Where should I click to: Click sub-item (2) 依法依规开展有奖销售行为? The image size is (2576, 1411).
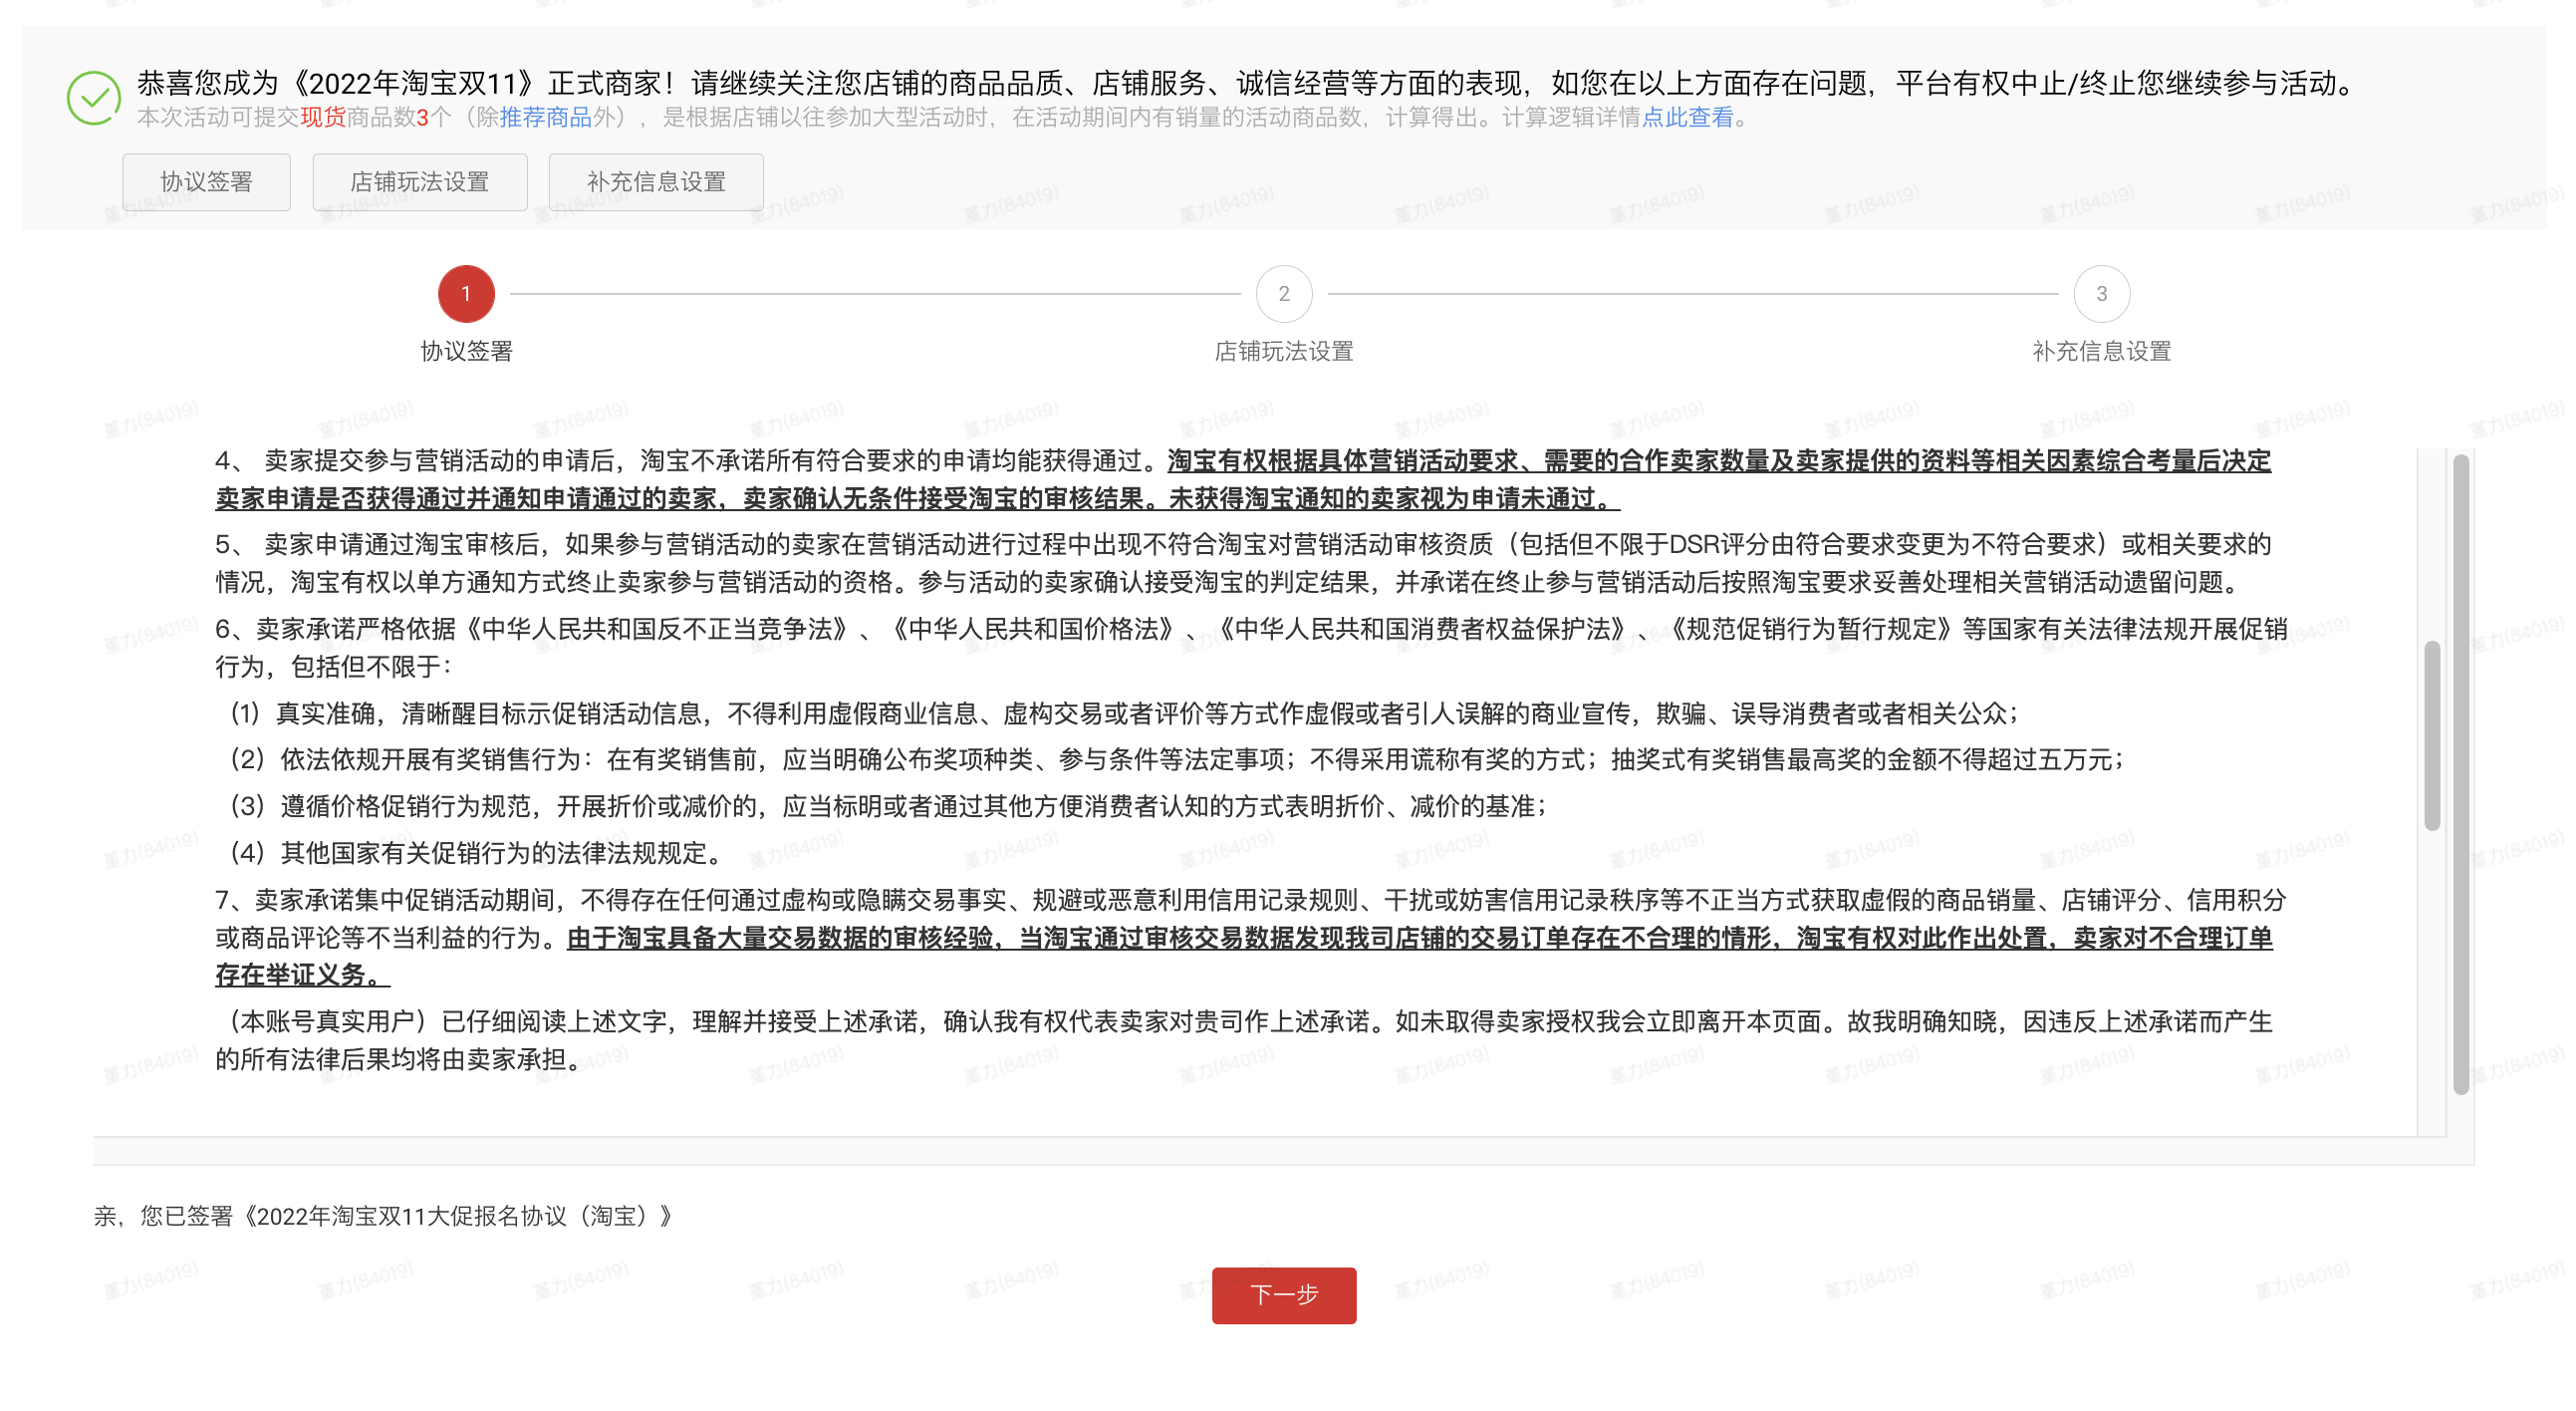(1177, 759)
